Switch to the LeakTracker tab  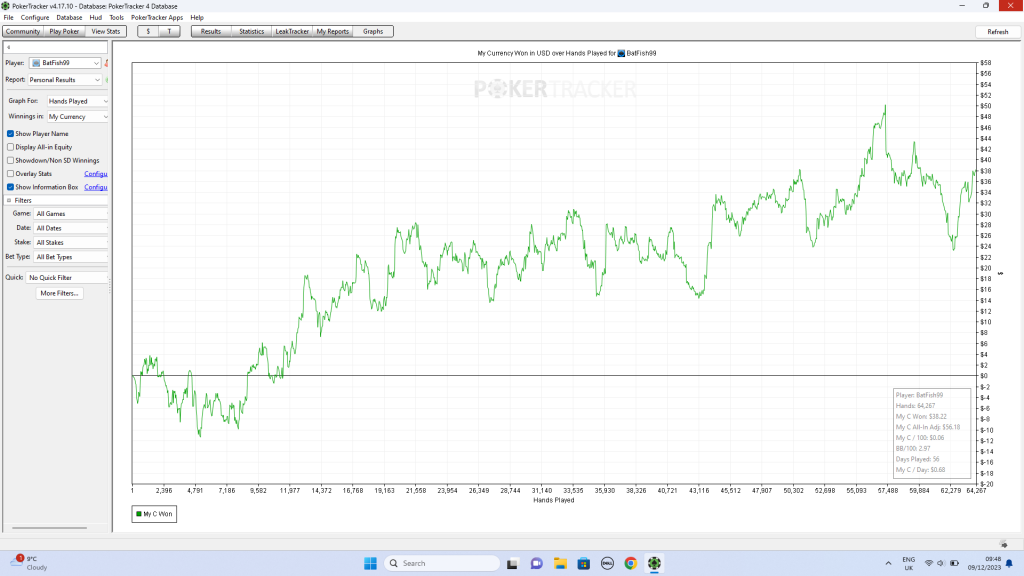click(x=291, y=31)
